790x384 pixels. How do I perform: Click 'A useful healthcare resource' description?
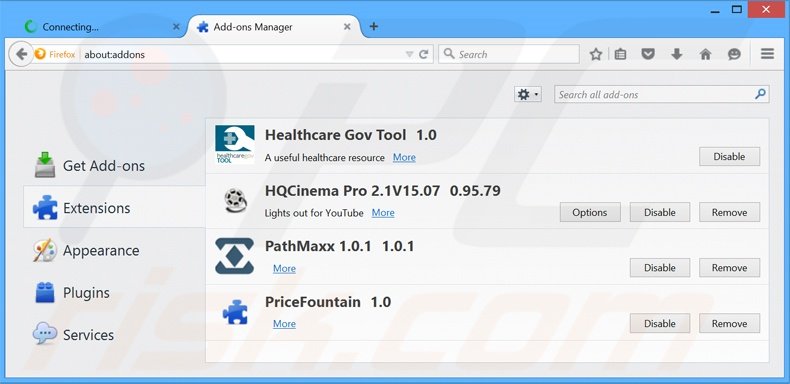(x=324, y=158)
